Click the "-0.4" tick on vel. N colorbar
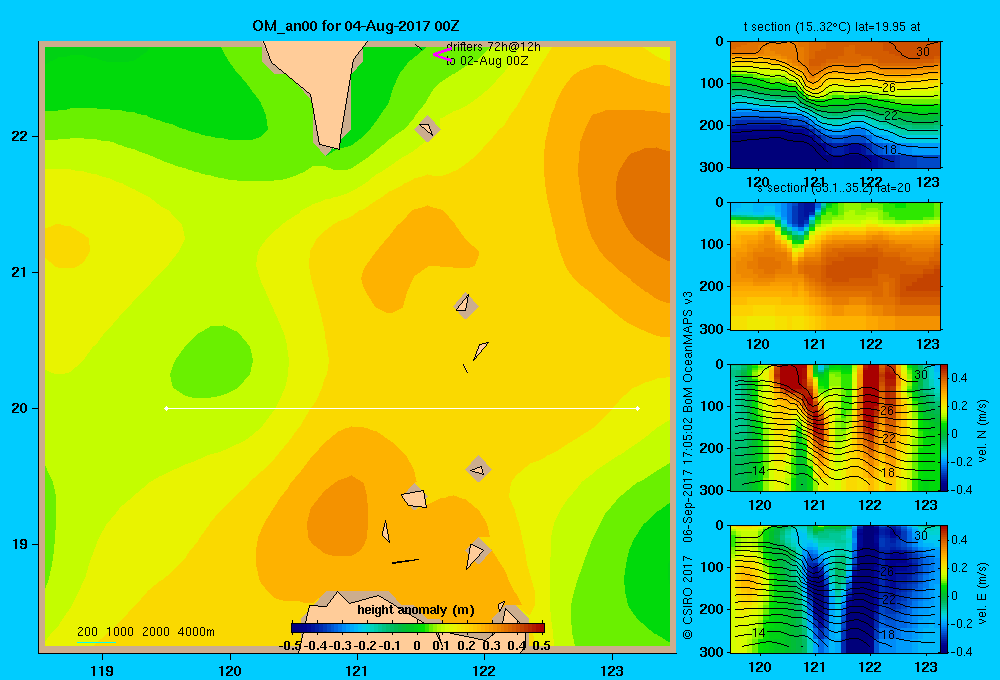The height and width of the screenshot is (680, 1000). tap(960, 490)
